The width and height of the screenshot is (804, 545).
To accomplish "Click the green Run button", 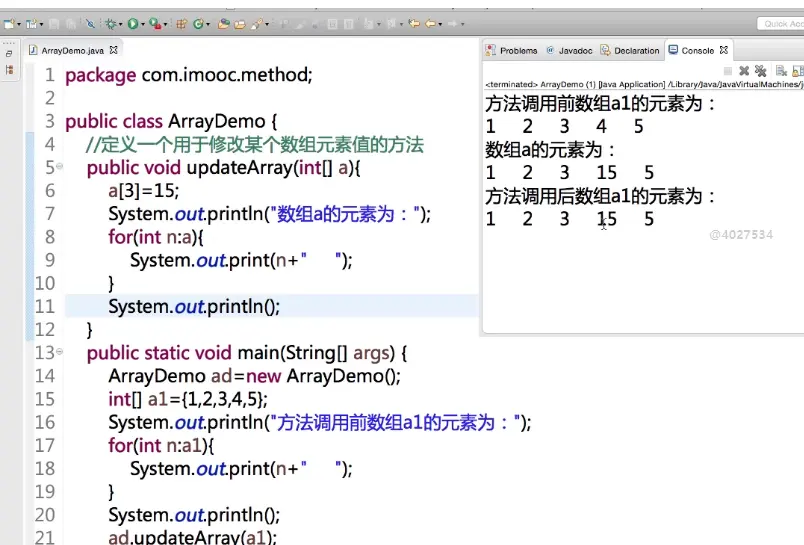I will (132, 23).
